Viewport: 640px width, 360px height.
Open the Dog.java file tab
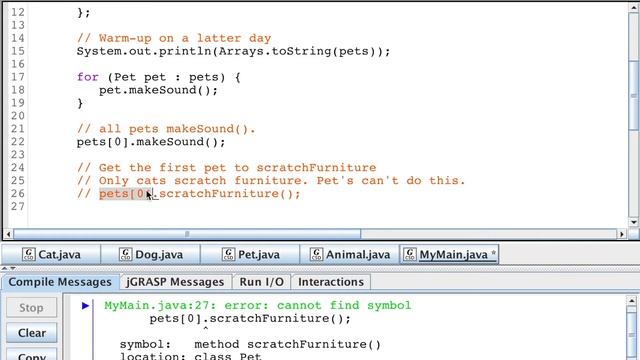[151, 255]
